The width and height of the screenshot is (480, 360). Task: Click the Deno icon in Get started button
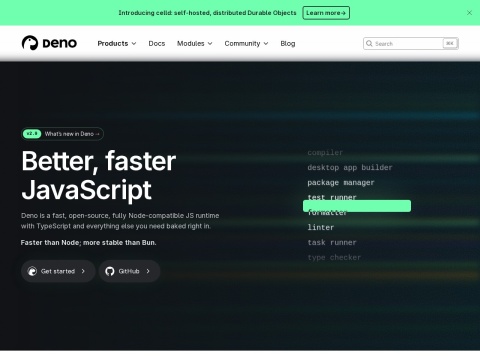pyautogui.click(x=32, y=271)
